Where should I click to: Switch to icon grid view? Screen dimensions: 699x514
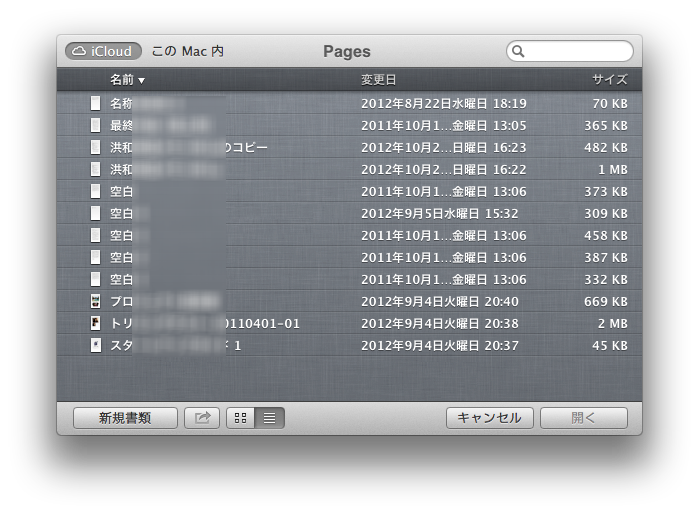[240, 418]
